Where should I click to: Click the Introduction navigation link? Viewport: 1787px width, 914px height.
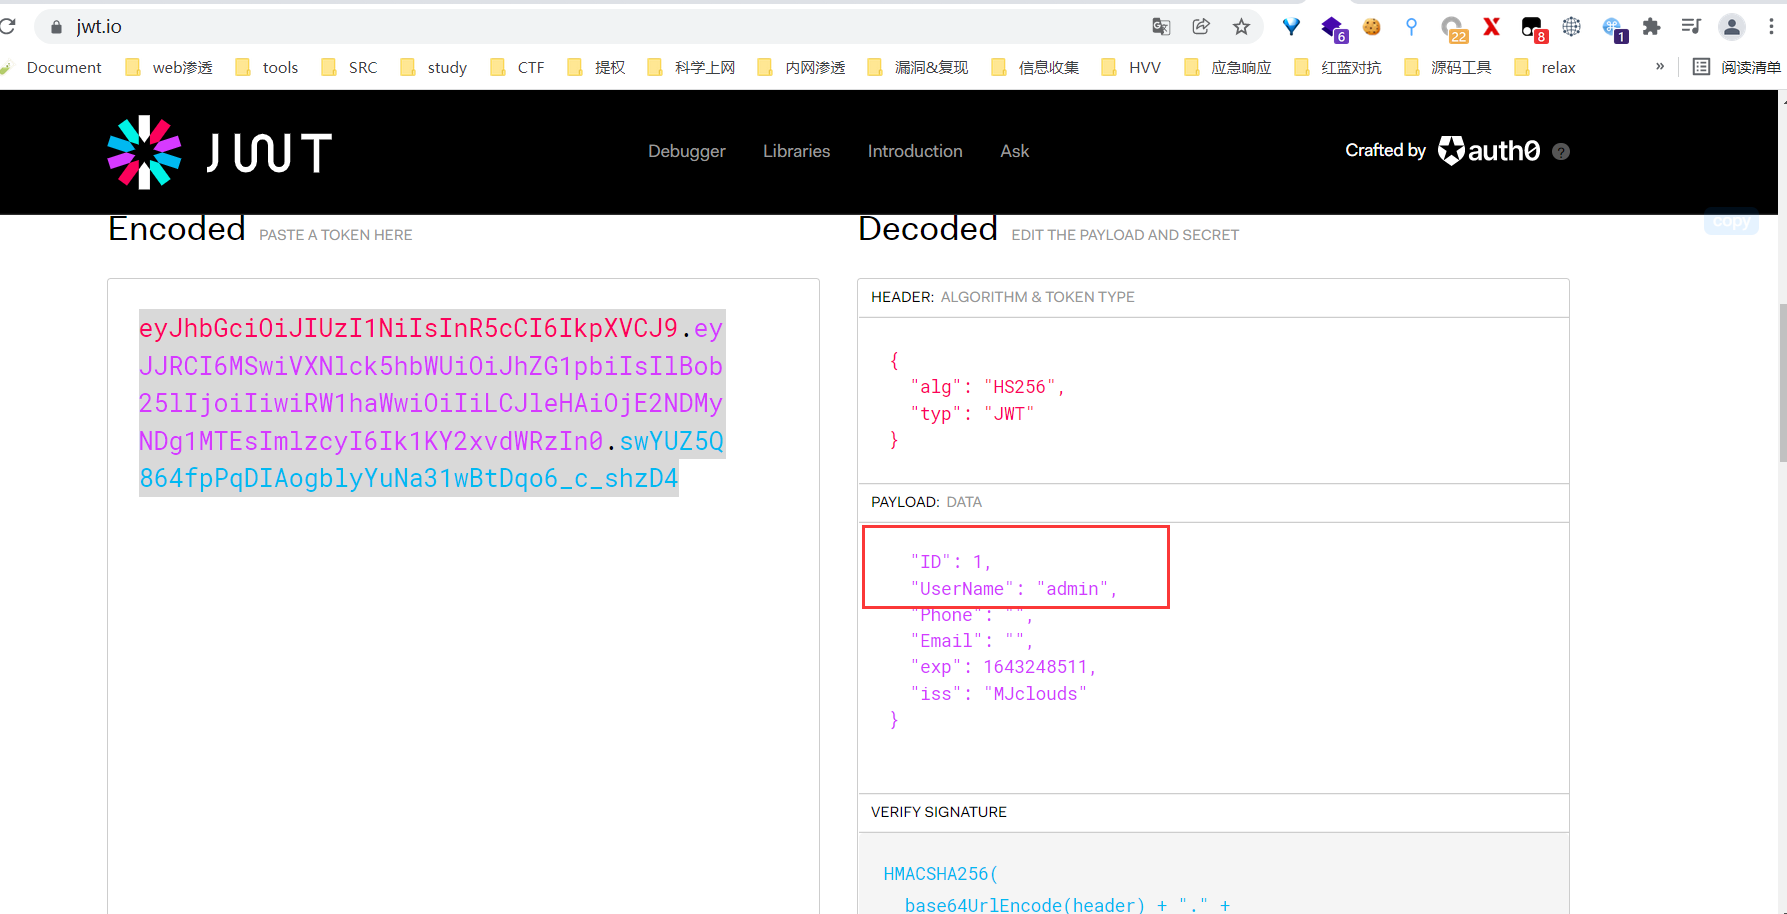tap(914, 151)
